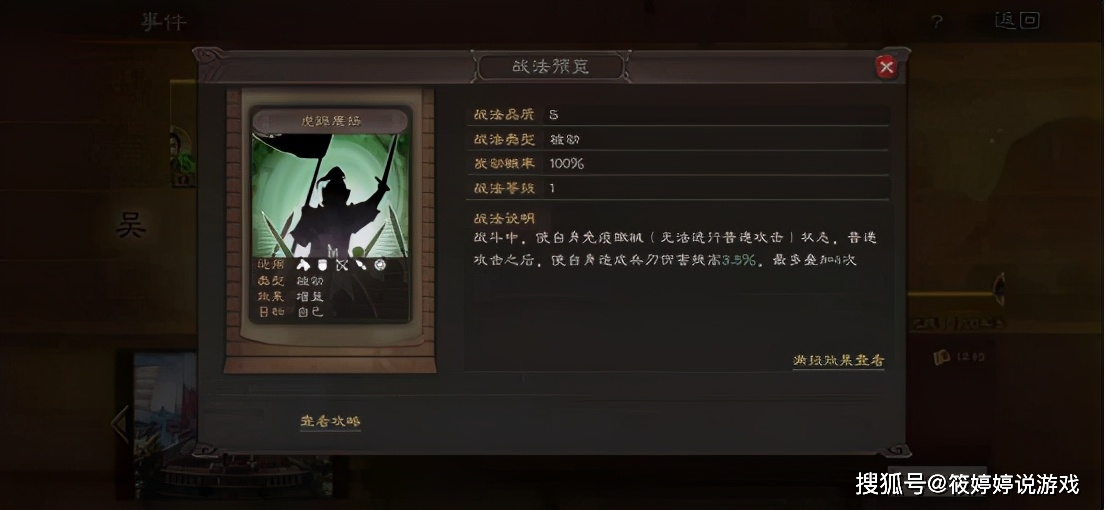This screenshot has height=510, width=1106.
Task: Click the round siege troop icon
Action: [x=381, y=265]
